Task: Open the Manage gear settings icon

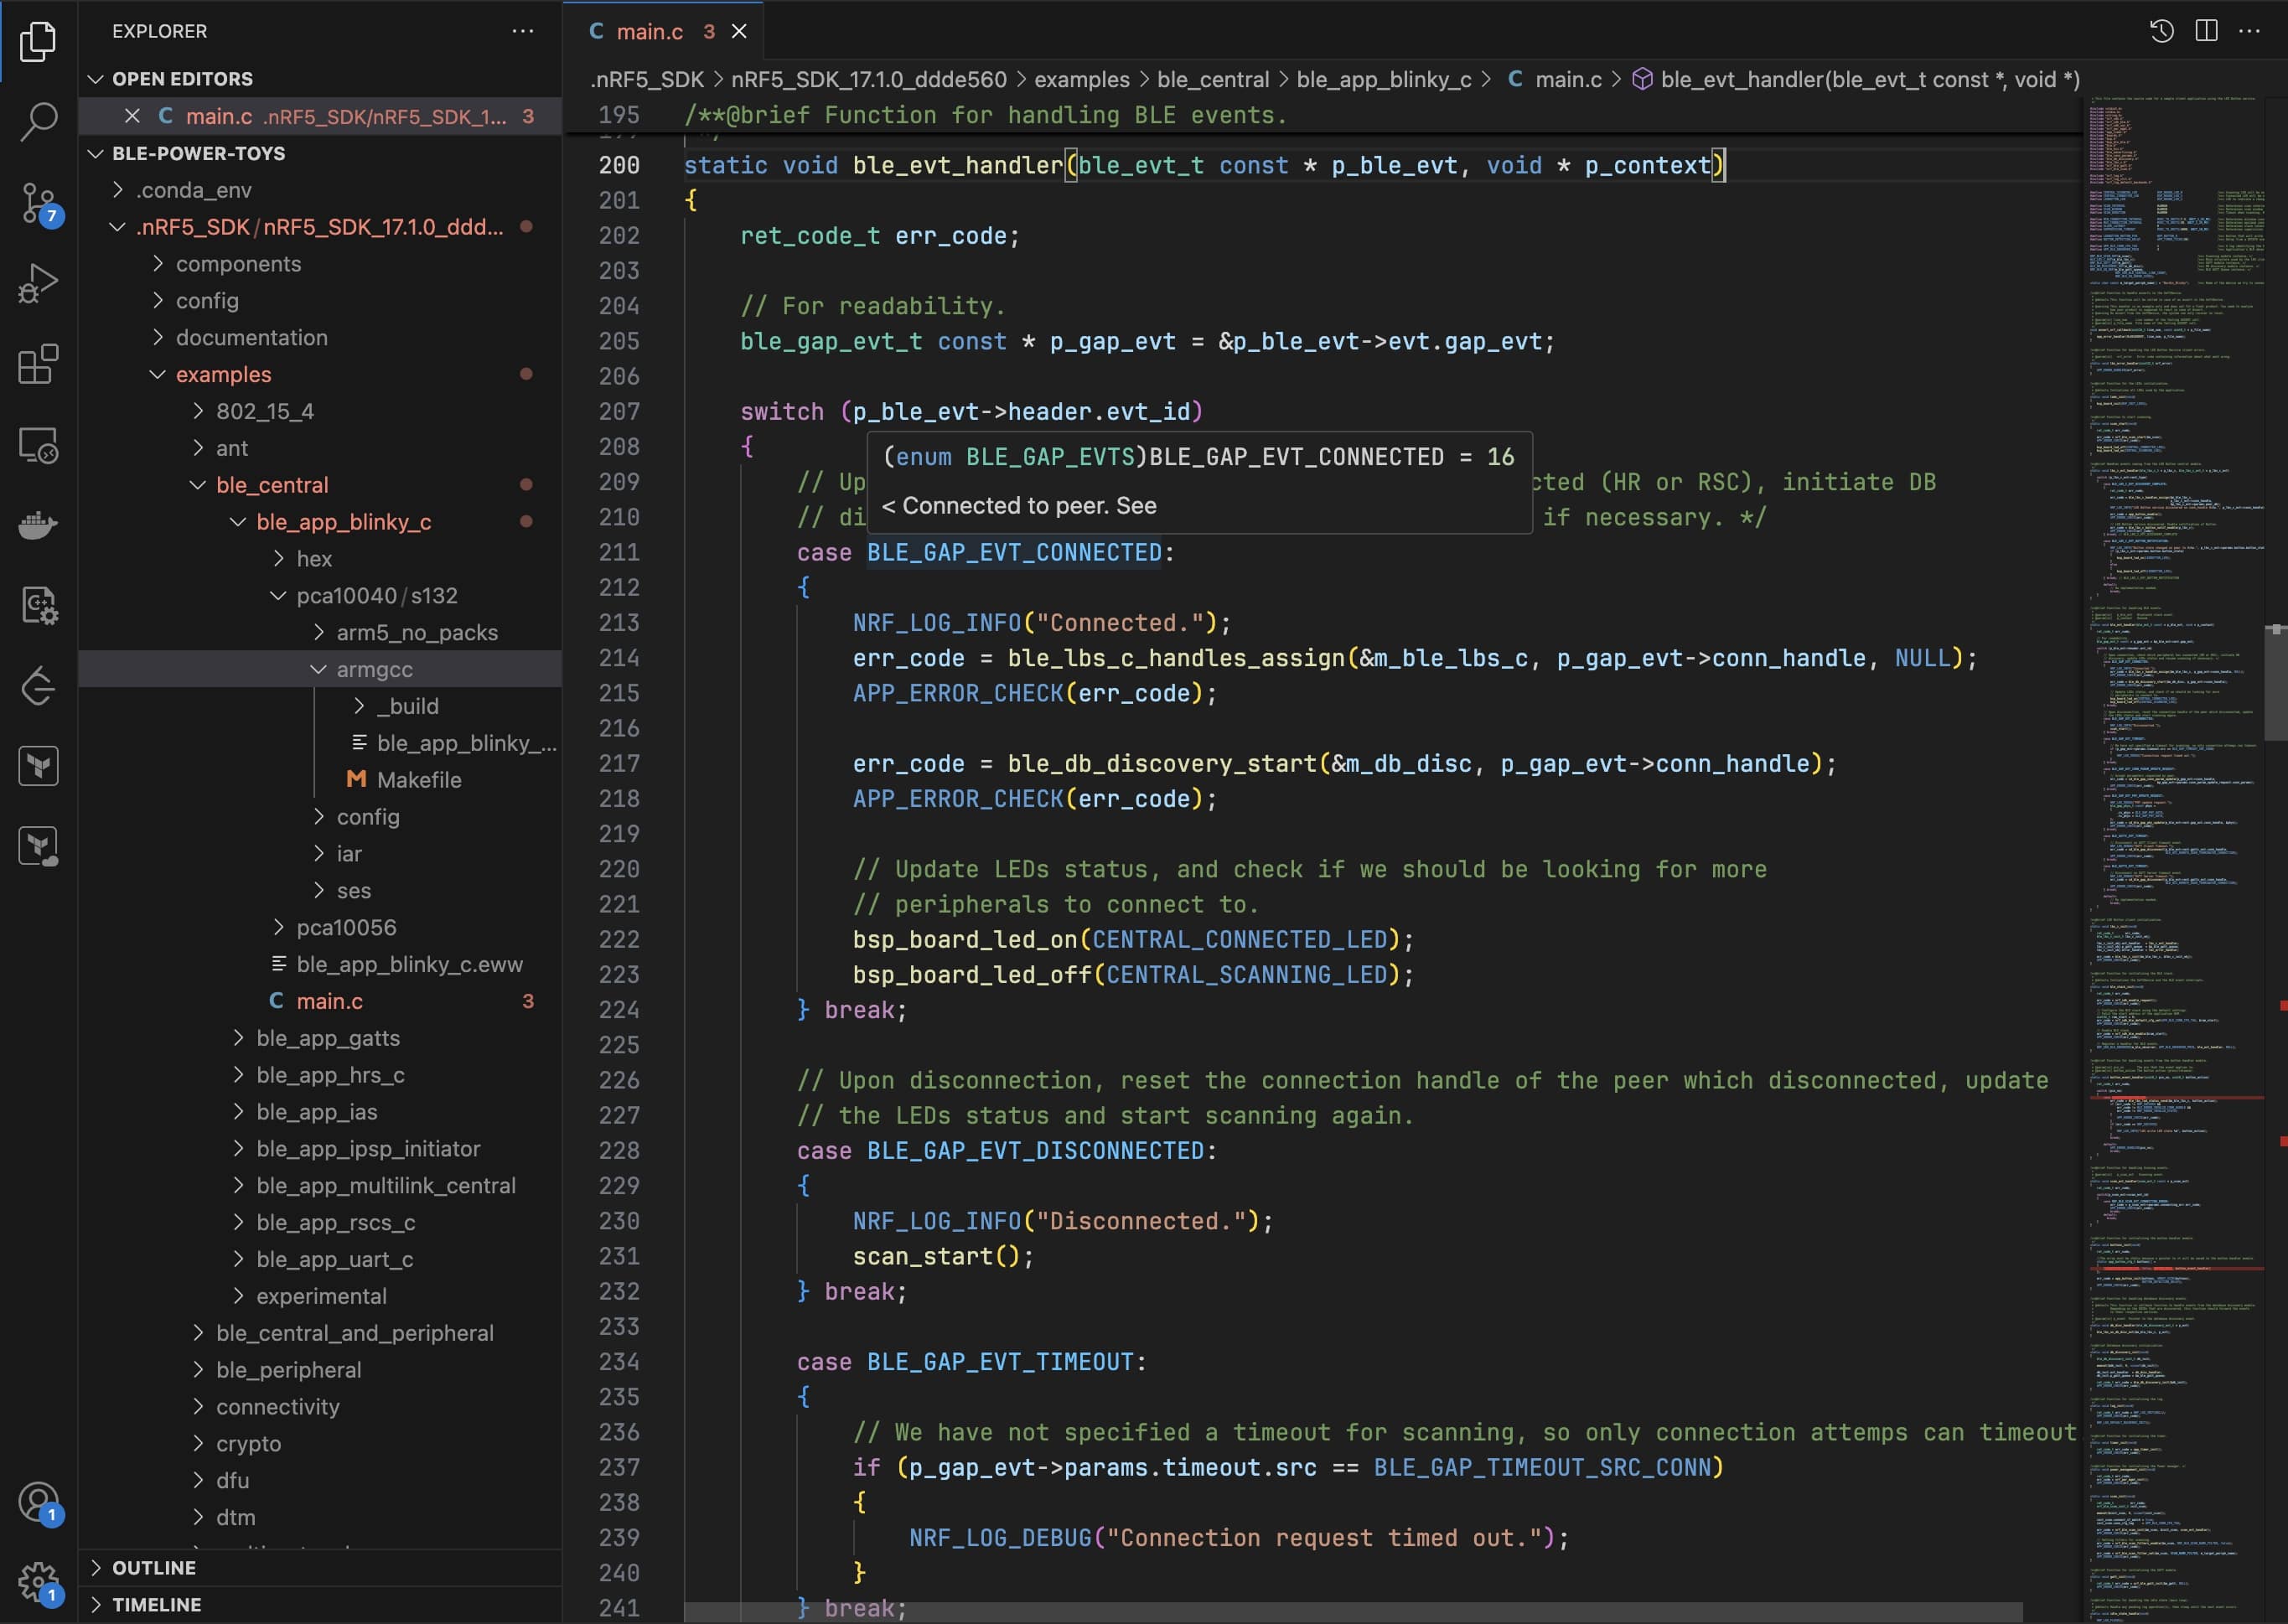Action: (38, 1583)
